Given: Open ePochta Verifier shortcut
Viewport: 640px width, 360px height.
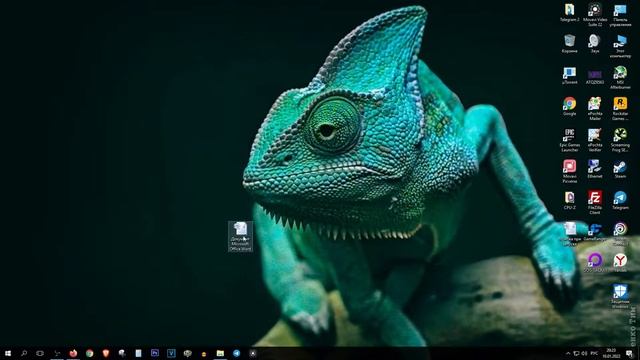Looking at the screenshot, I should click(x=595, y=140).
